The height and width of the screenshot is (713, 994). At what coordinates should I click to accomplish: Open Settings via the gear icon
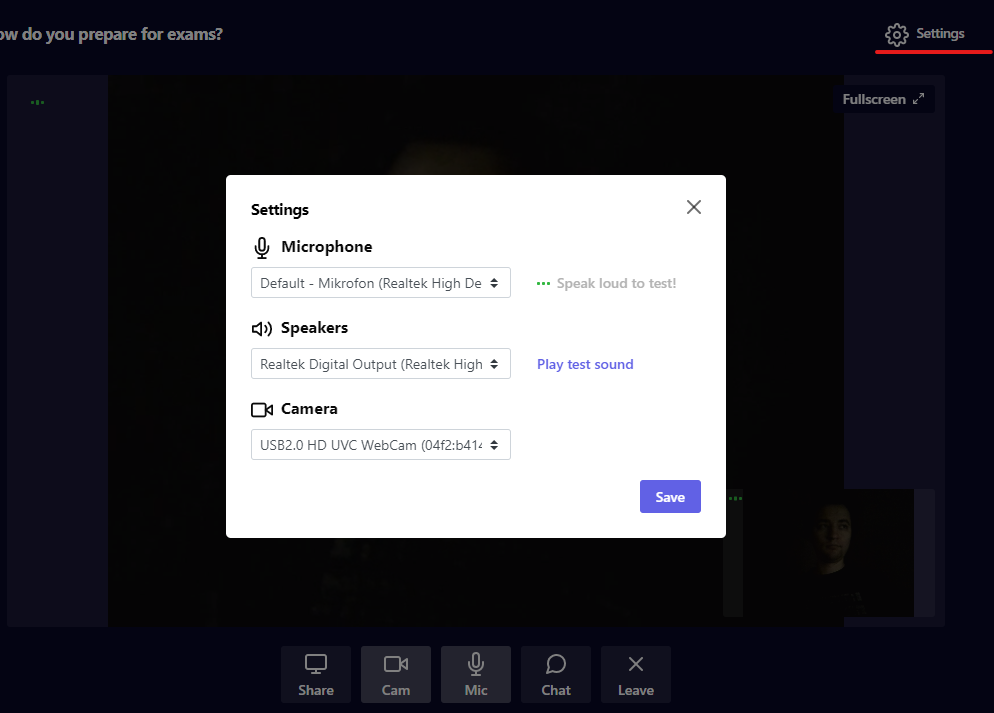896,34
